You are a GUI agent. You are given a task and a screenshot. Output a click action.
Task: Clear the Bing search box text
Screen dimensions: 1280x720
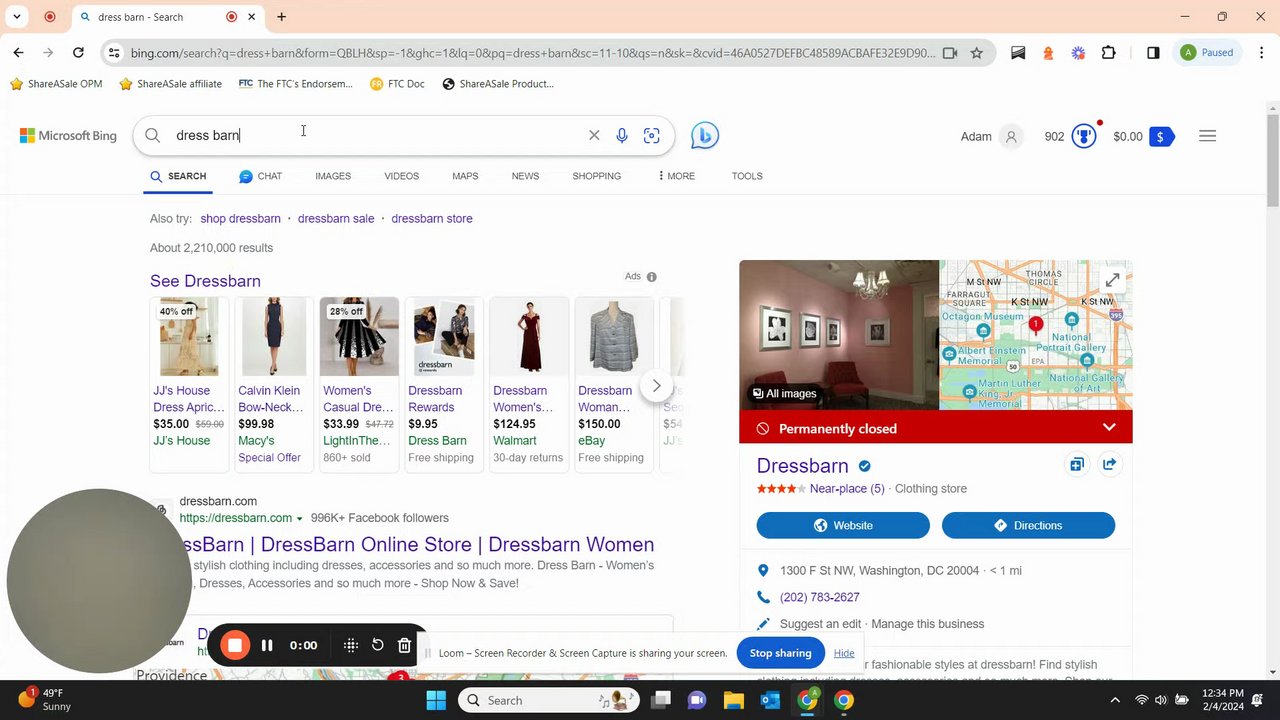click(594, 135)
